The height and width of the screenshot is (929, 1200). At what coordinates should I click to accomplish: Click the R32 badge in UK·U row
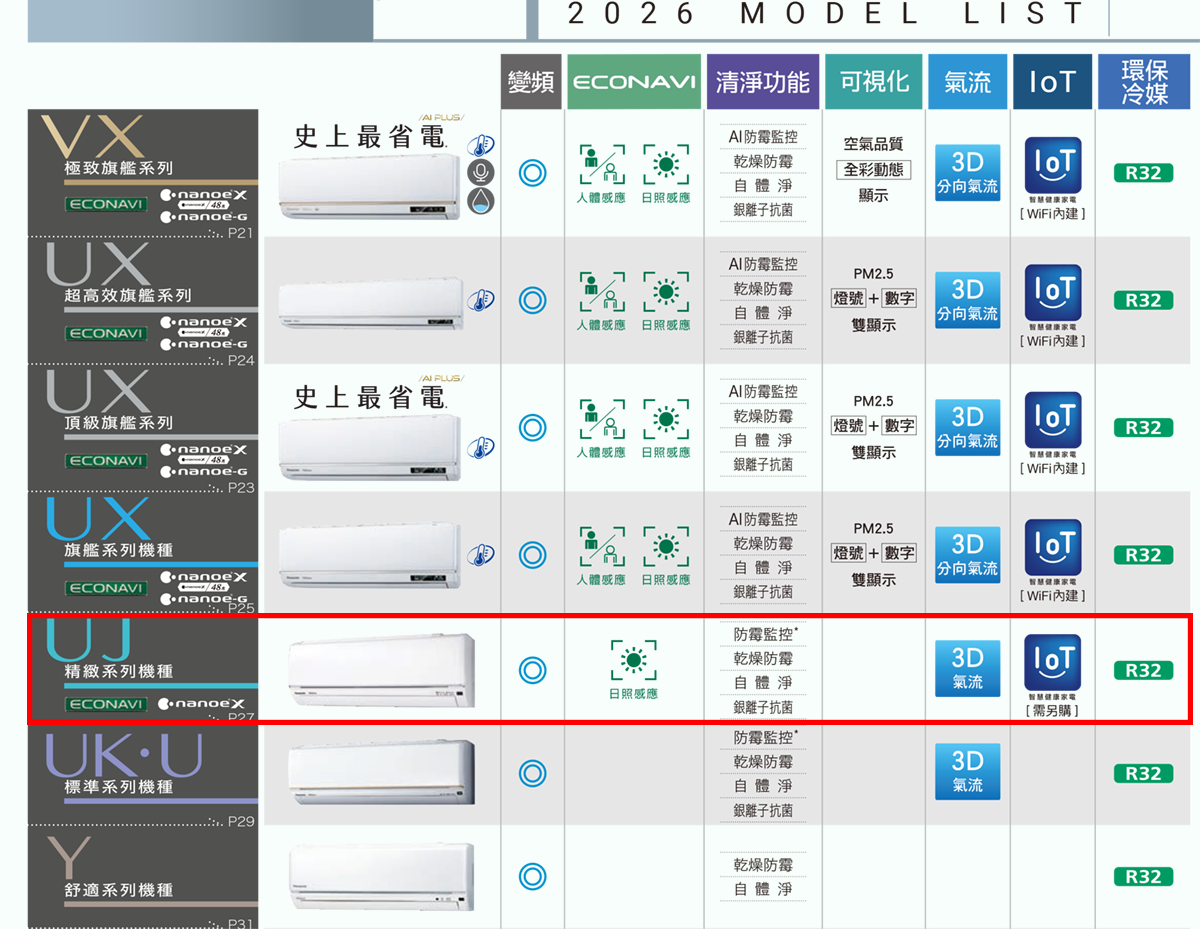(x=1143, y=773)
